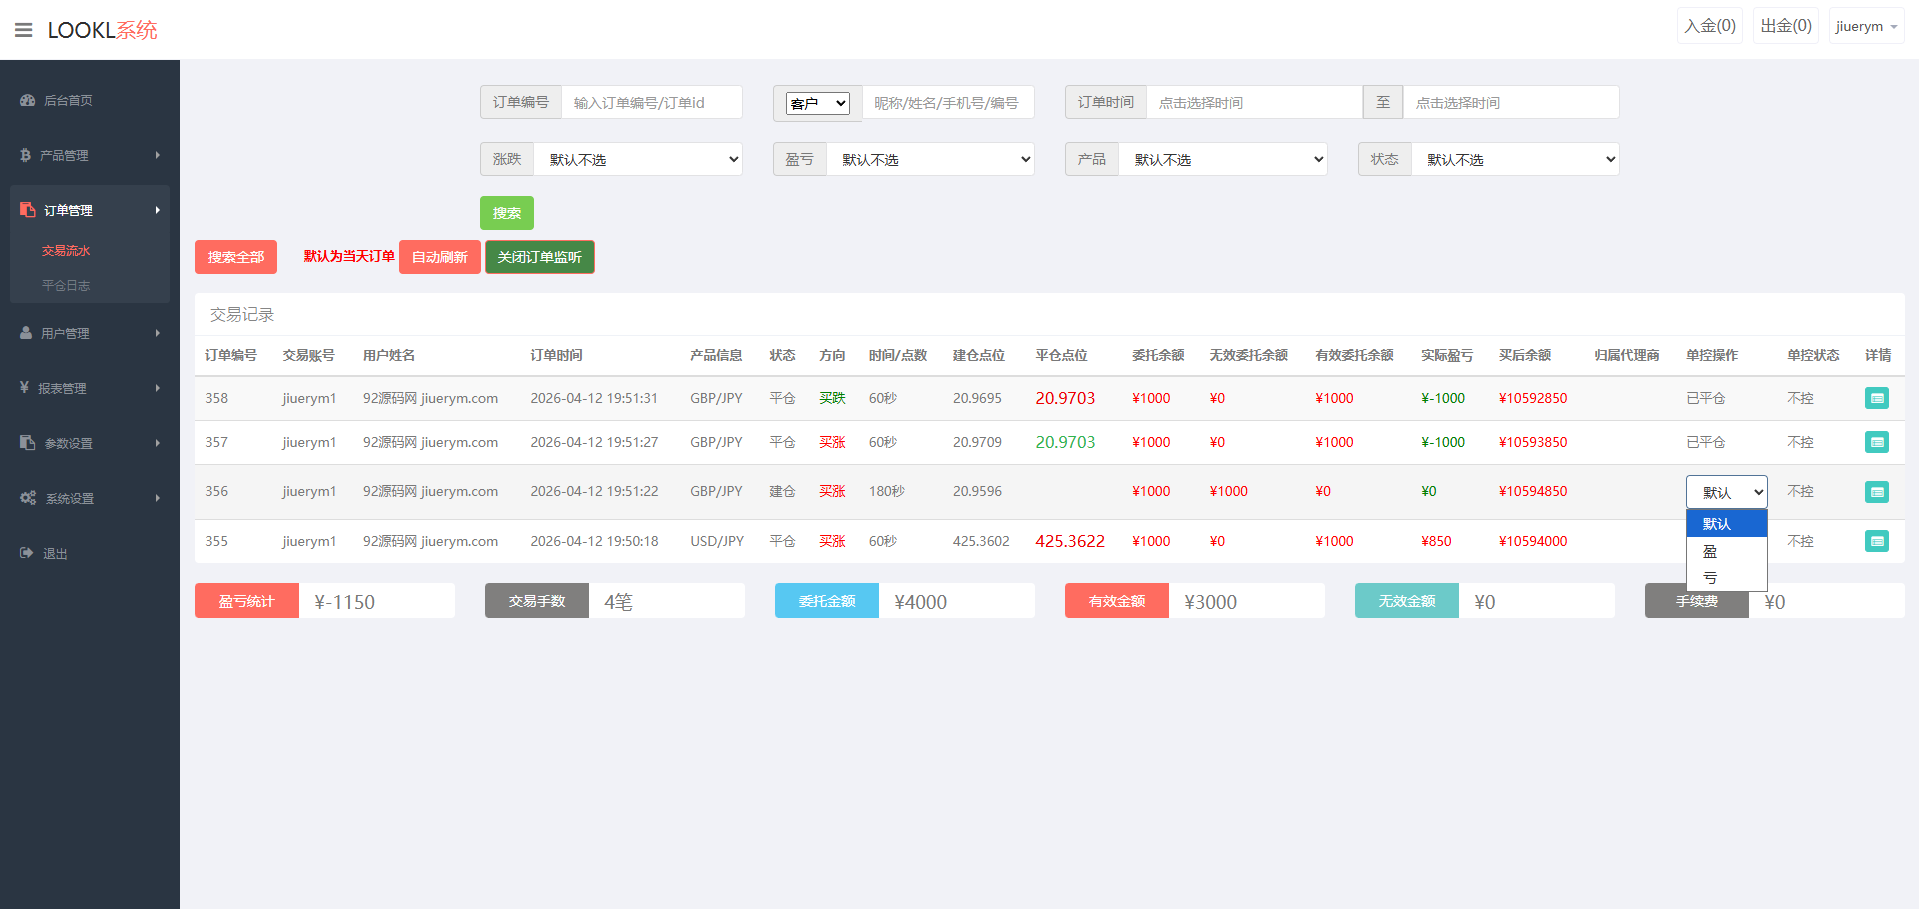
Task: Click the 搜索全部 button
Action: pos(235,257)
